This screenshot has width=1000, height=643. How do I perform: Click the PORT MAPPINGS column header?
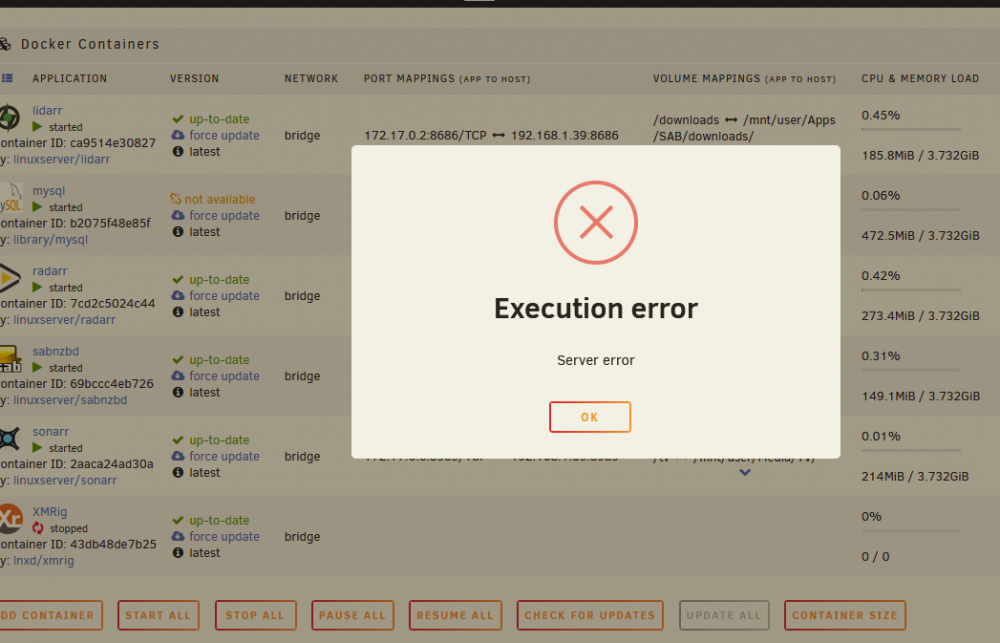pyautogui.click(x=446, y=78)
